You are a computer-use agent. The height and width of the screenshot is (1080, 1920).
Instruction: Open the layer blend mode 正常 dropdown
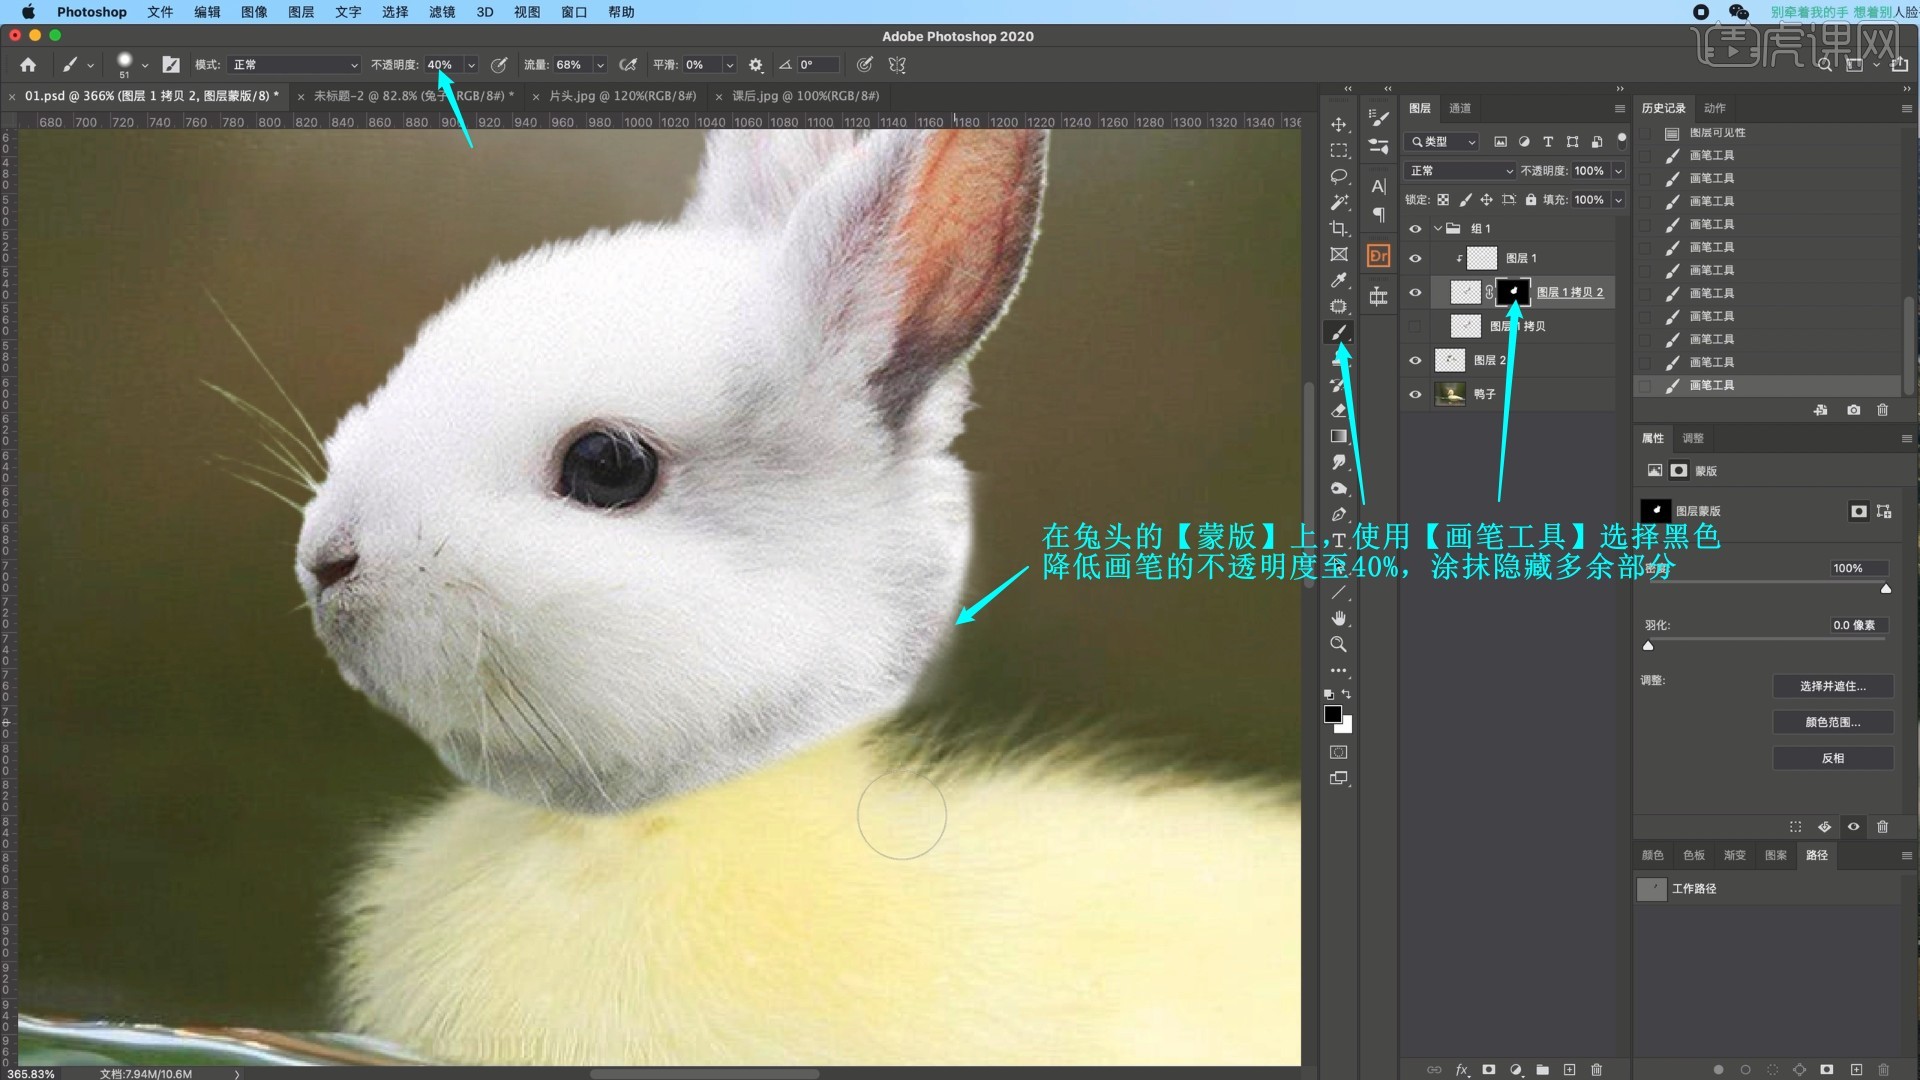(1461, 171)
